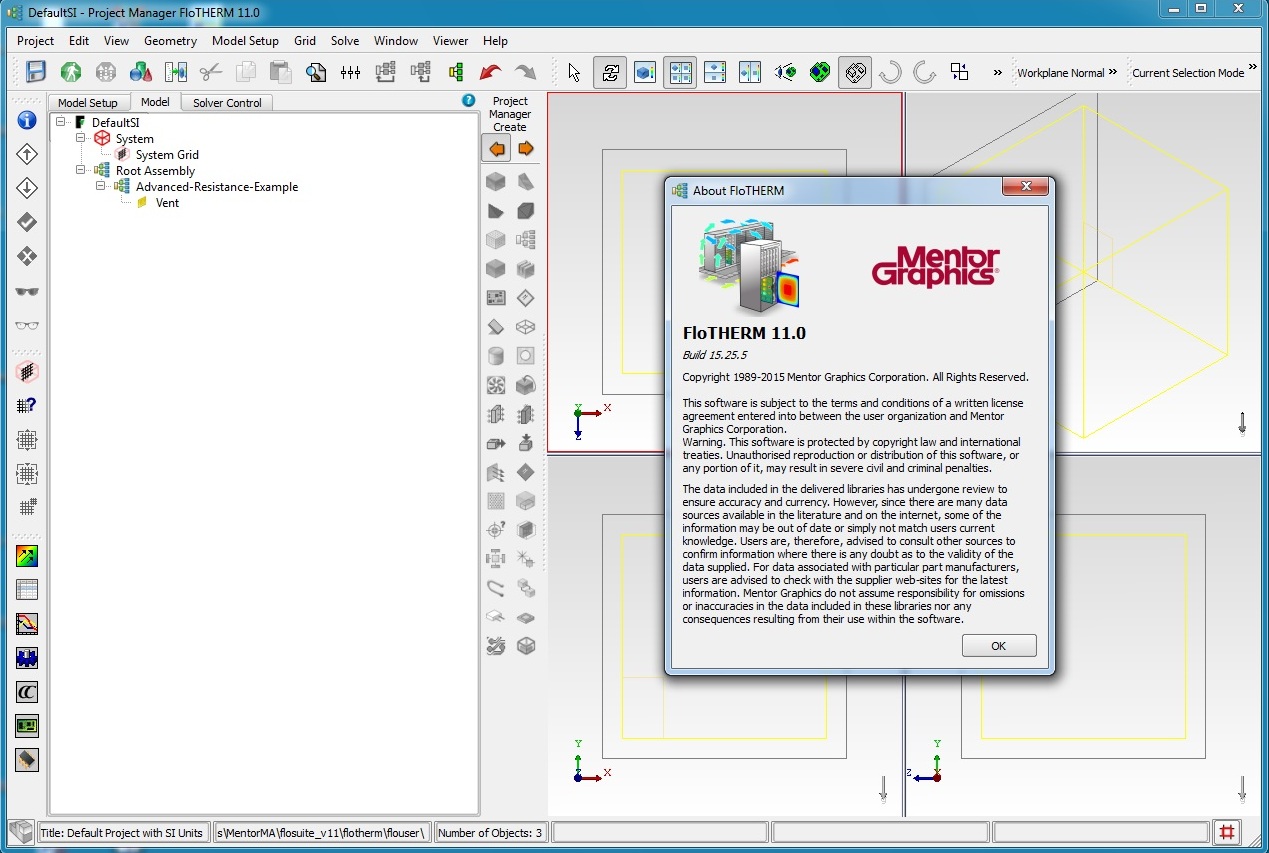Open the Project menu
Viewport: 1269px width, 853px height.
(x=36, y=41)
